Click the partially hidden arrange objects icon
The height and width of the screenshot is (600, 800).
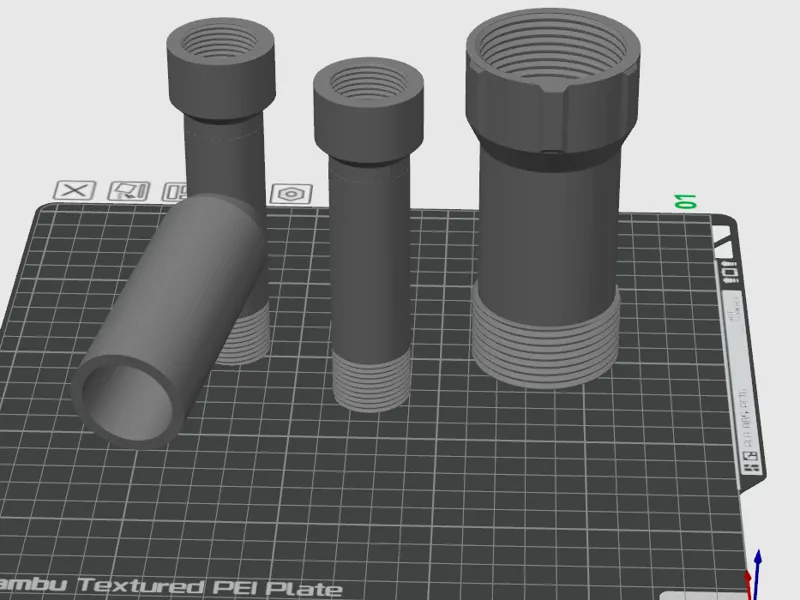tap(174, 192)
